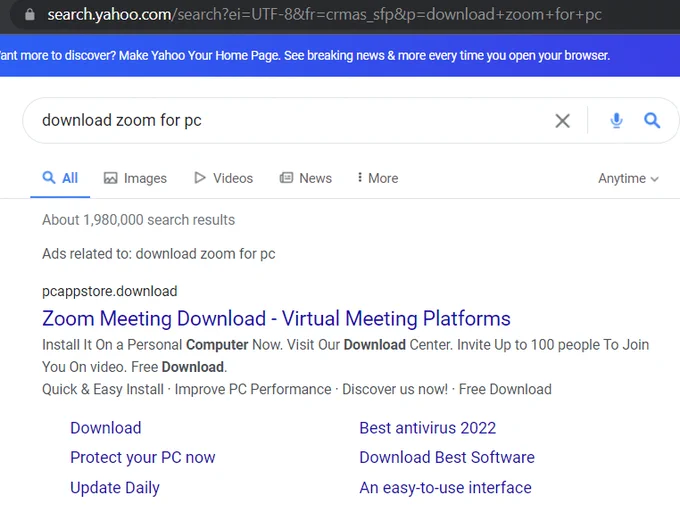Open the Download sitelink

(x=106, y=428)
